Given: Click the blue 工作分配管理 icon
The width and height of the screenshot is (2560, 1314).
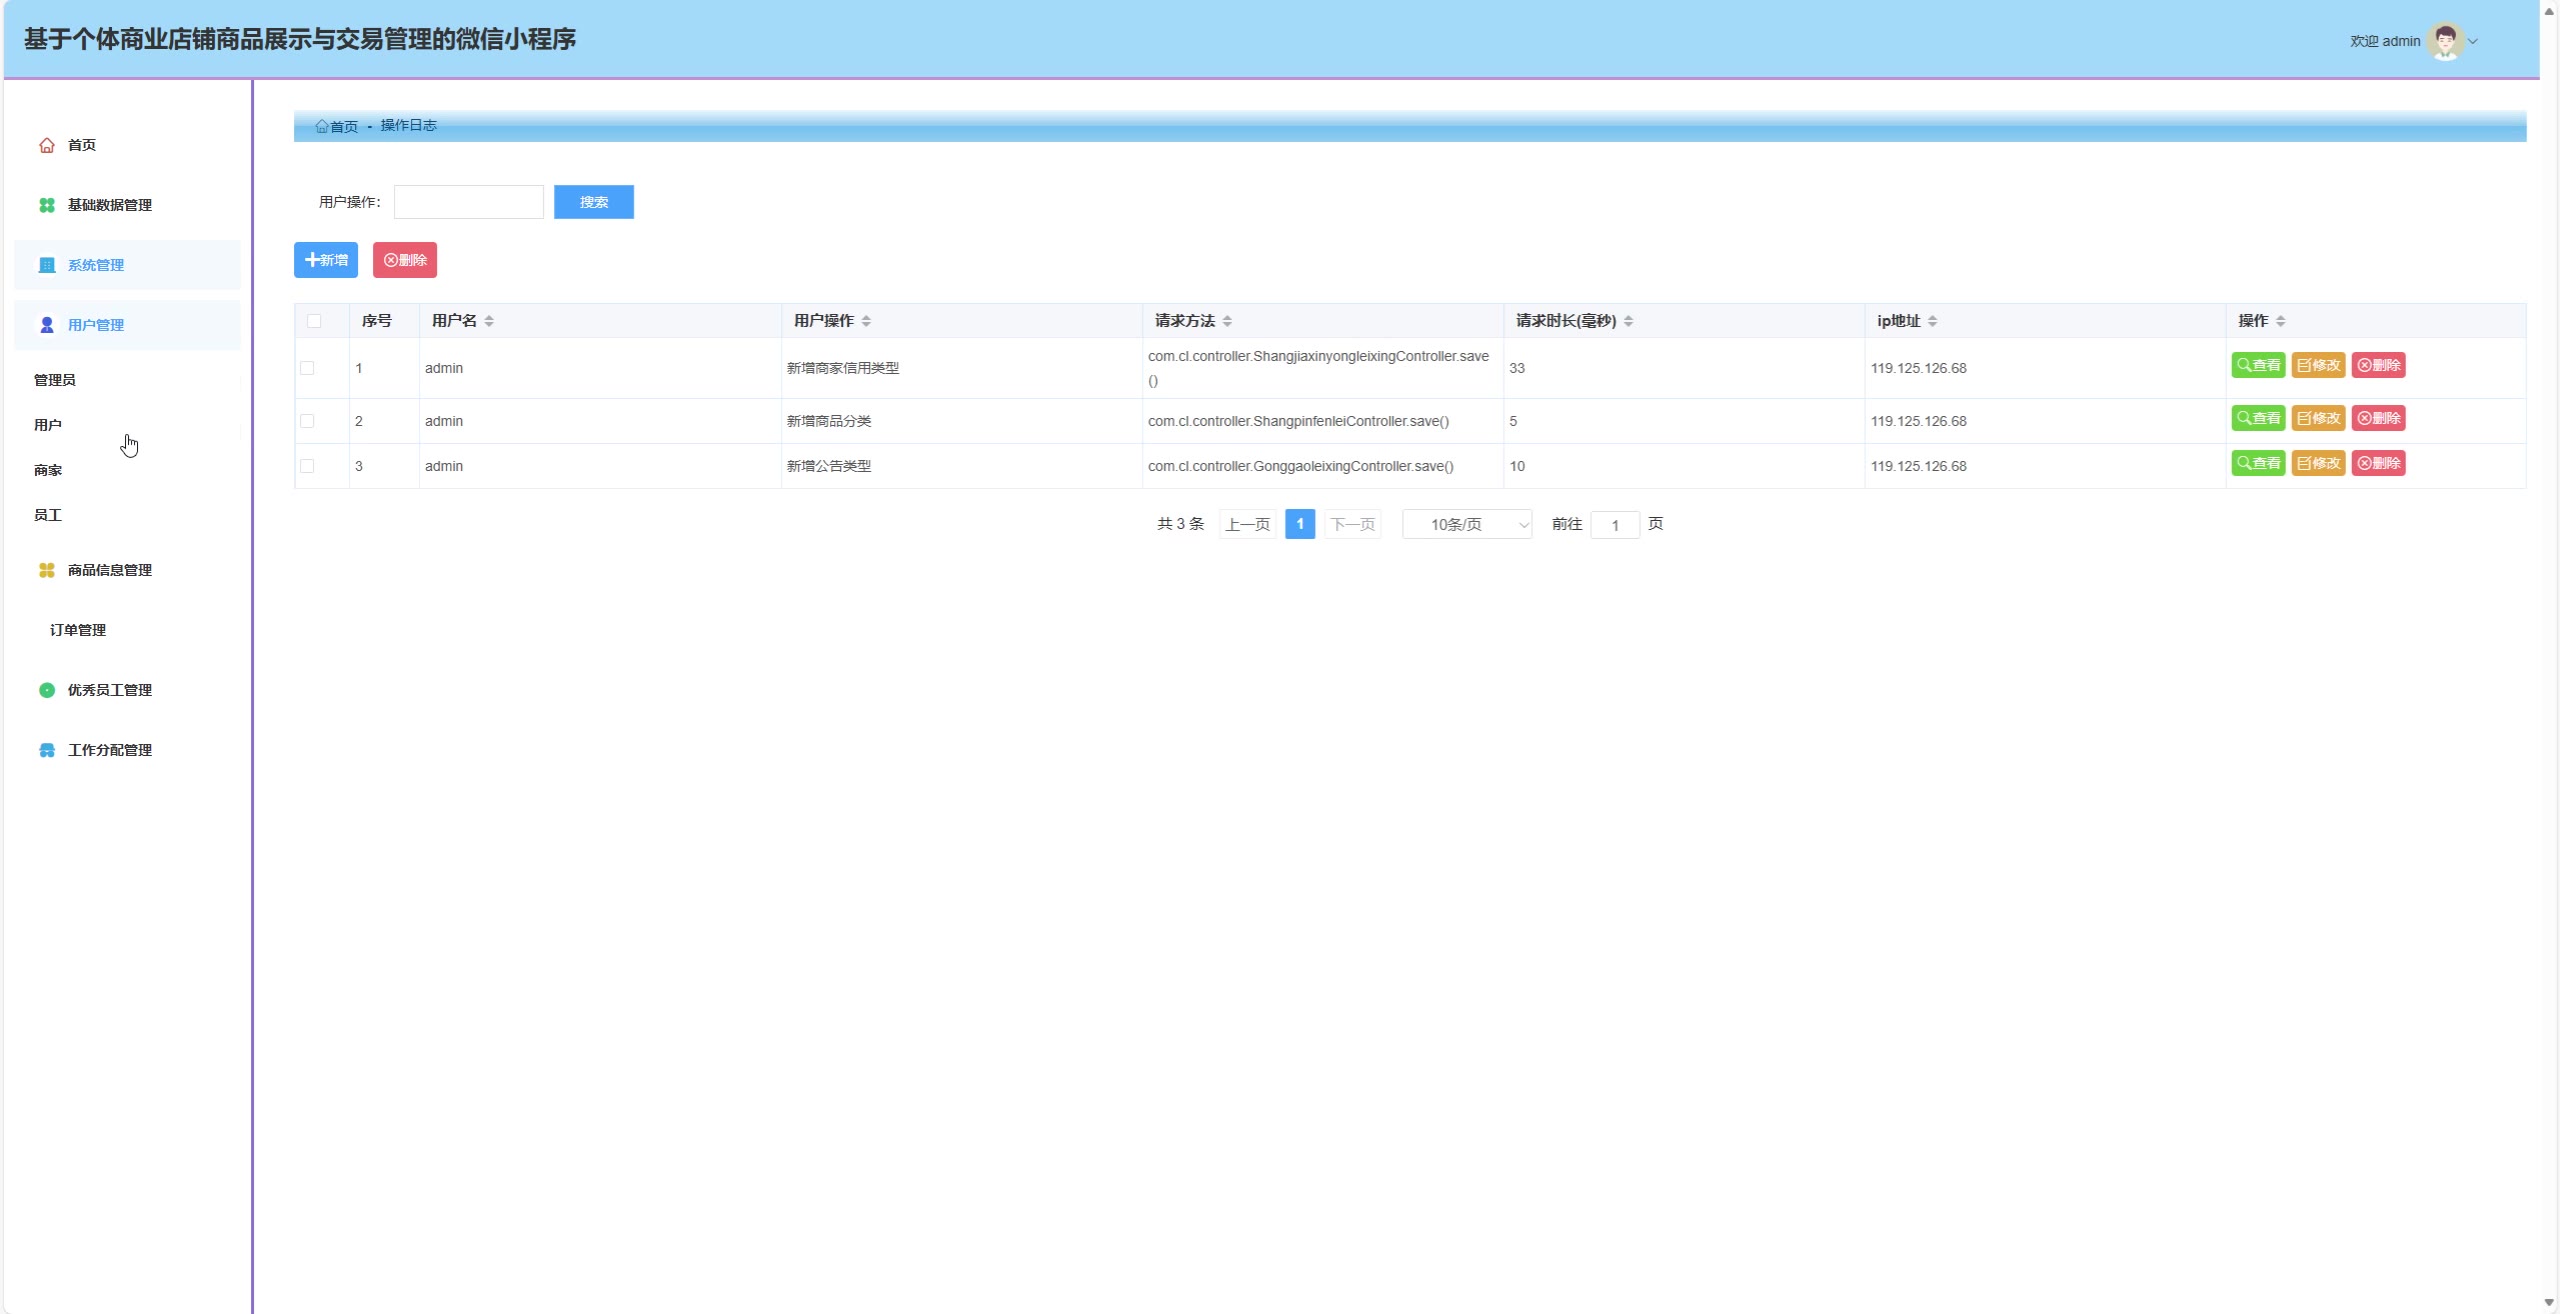Looking at the screenshot, I should click(47, 750).
